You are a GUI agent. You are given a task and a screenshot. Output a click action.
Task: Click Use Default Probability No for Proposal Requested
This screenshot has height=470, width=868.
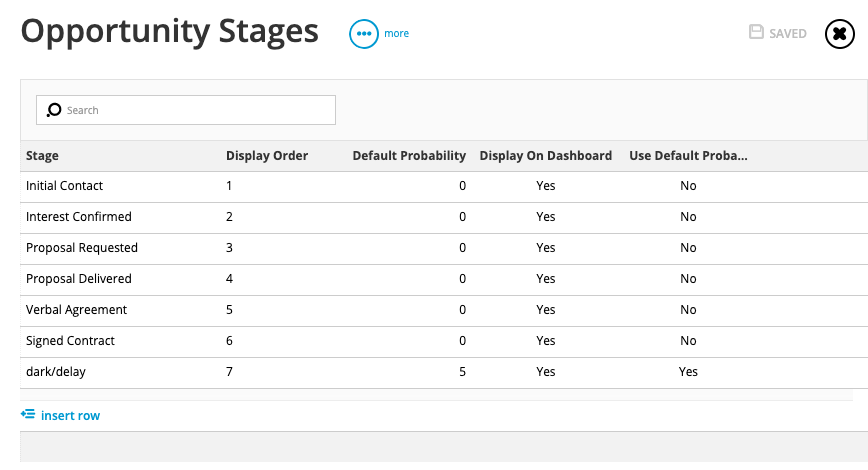(688, 247)
